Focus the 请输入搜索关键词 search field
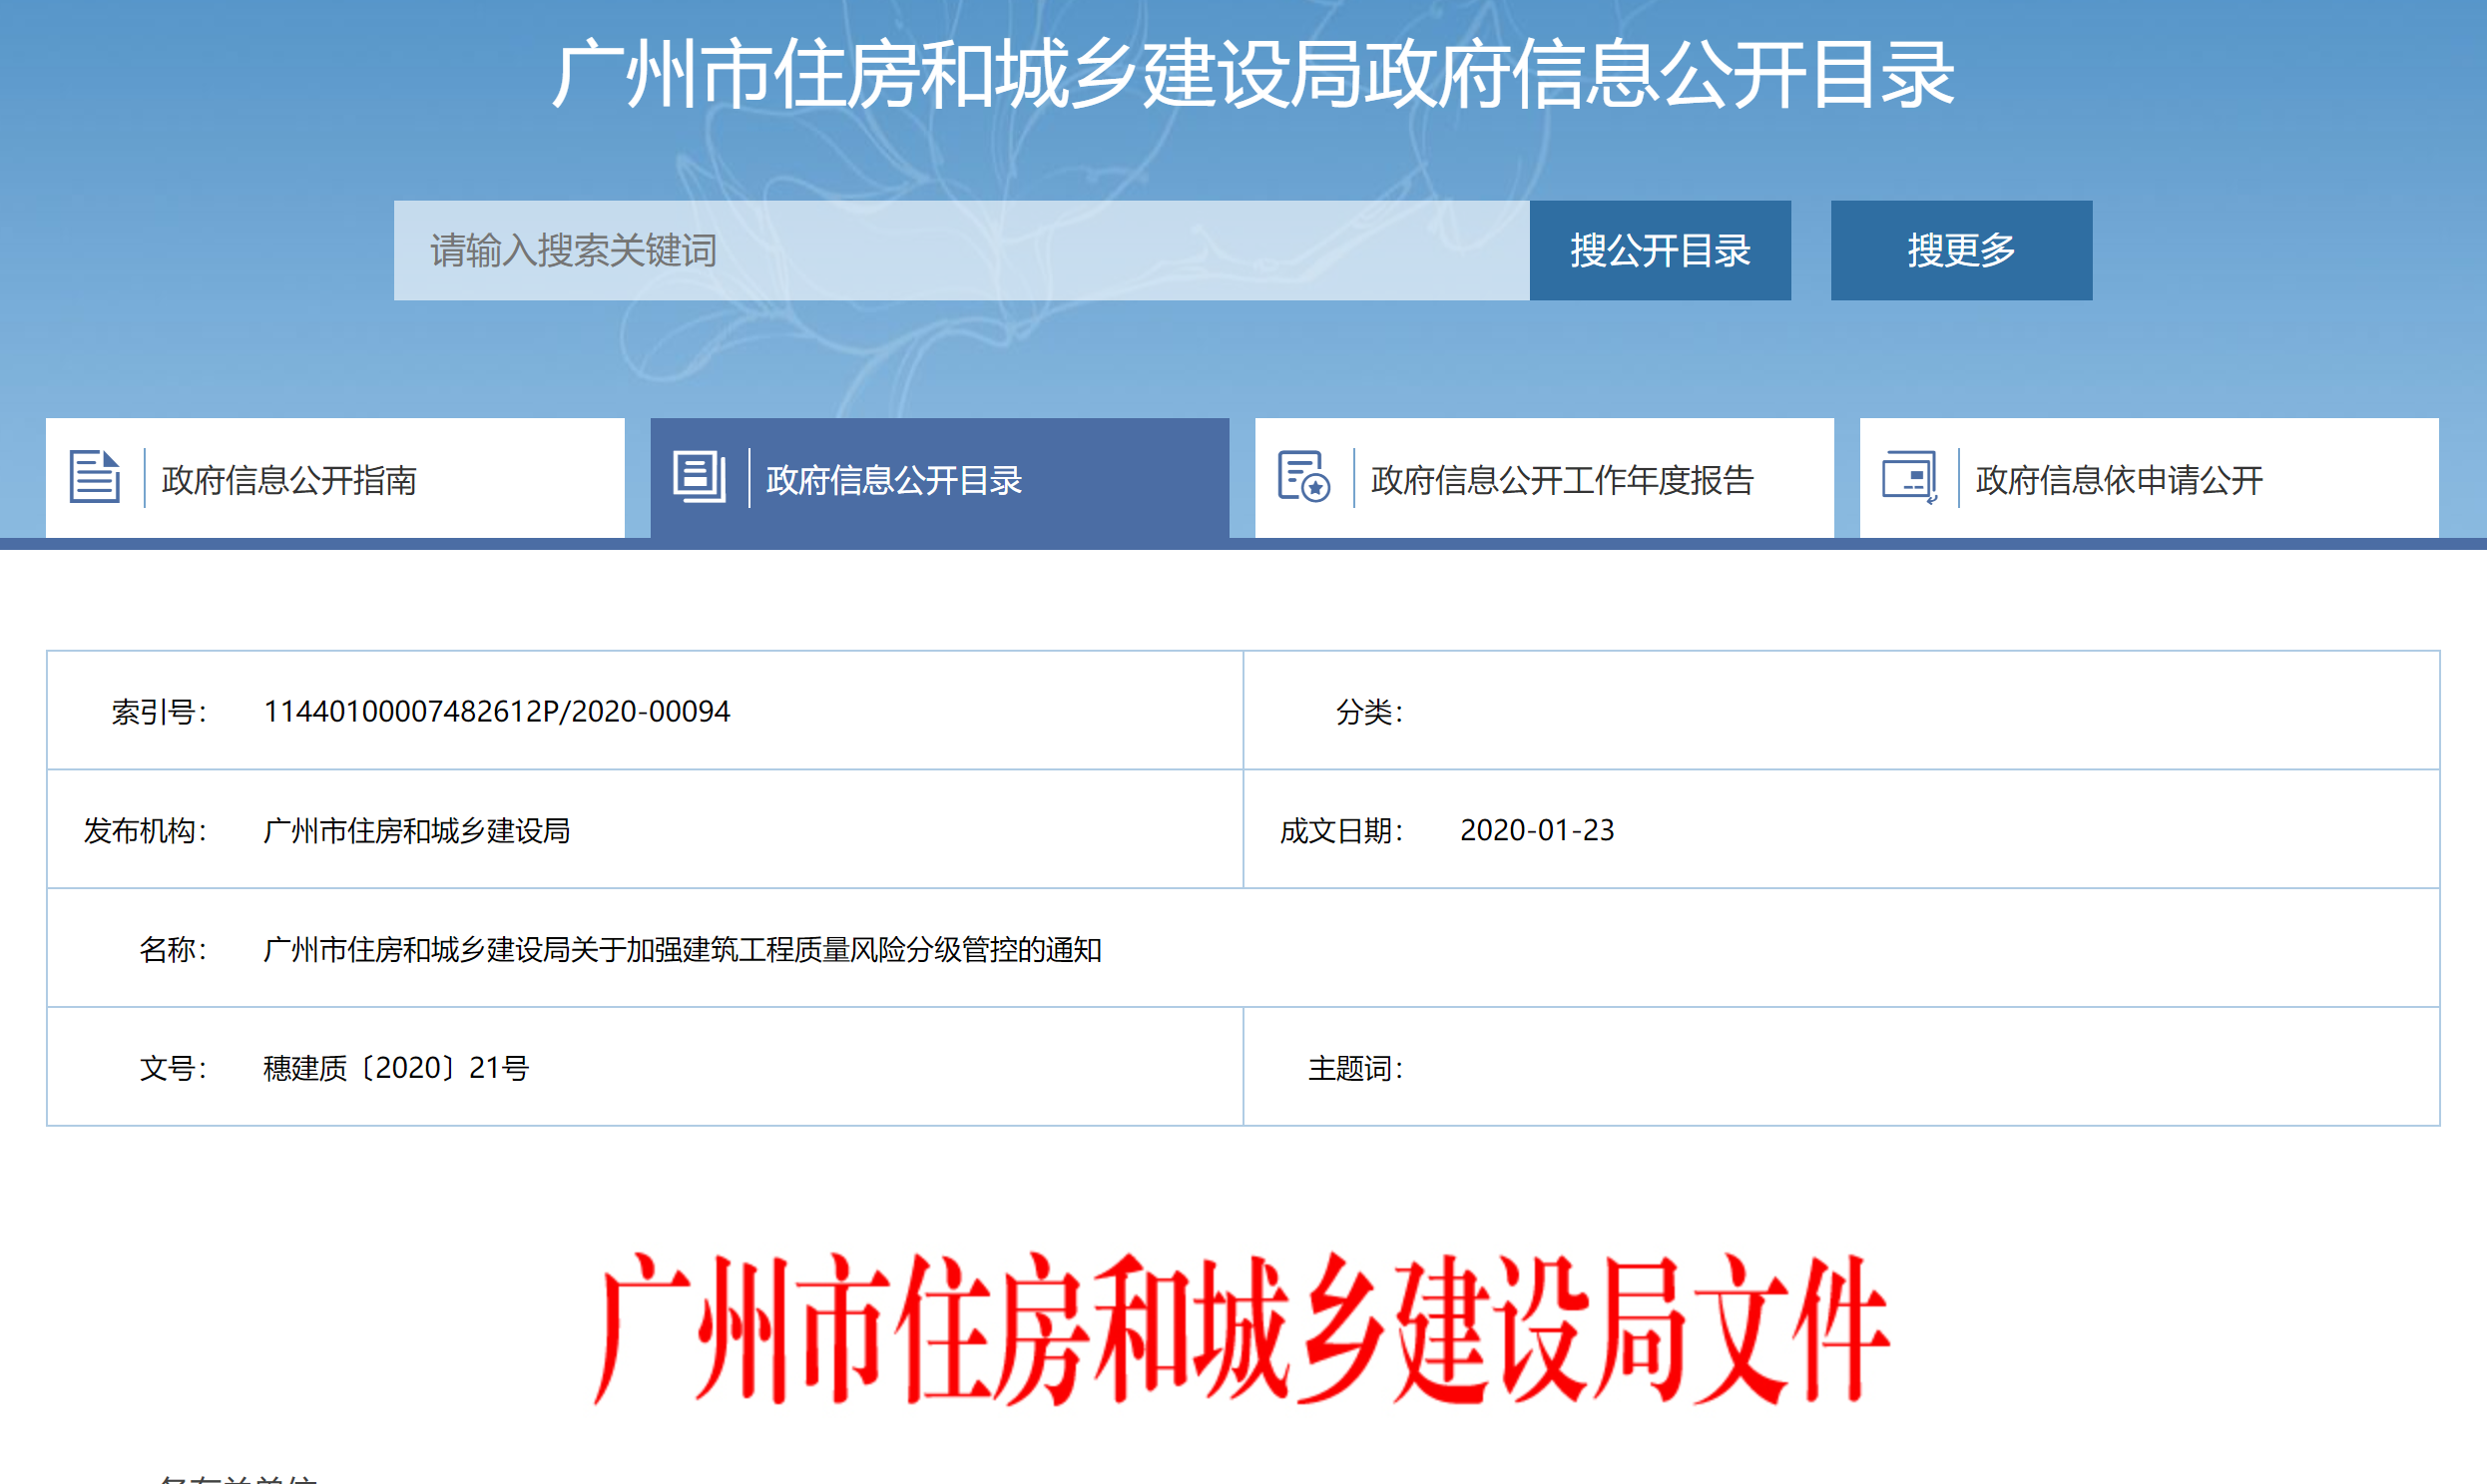Screen dimensions: 2487x1484 click(960, 251)
